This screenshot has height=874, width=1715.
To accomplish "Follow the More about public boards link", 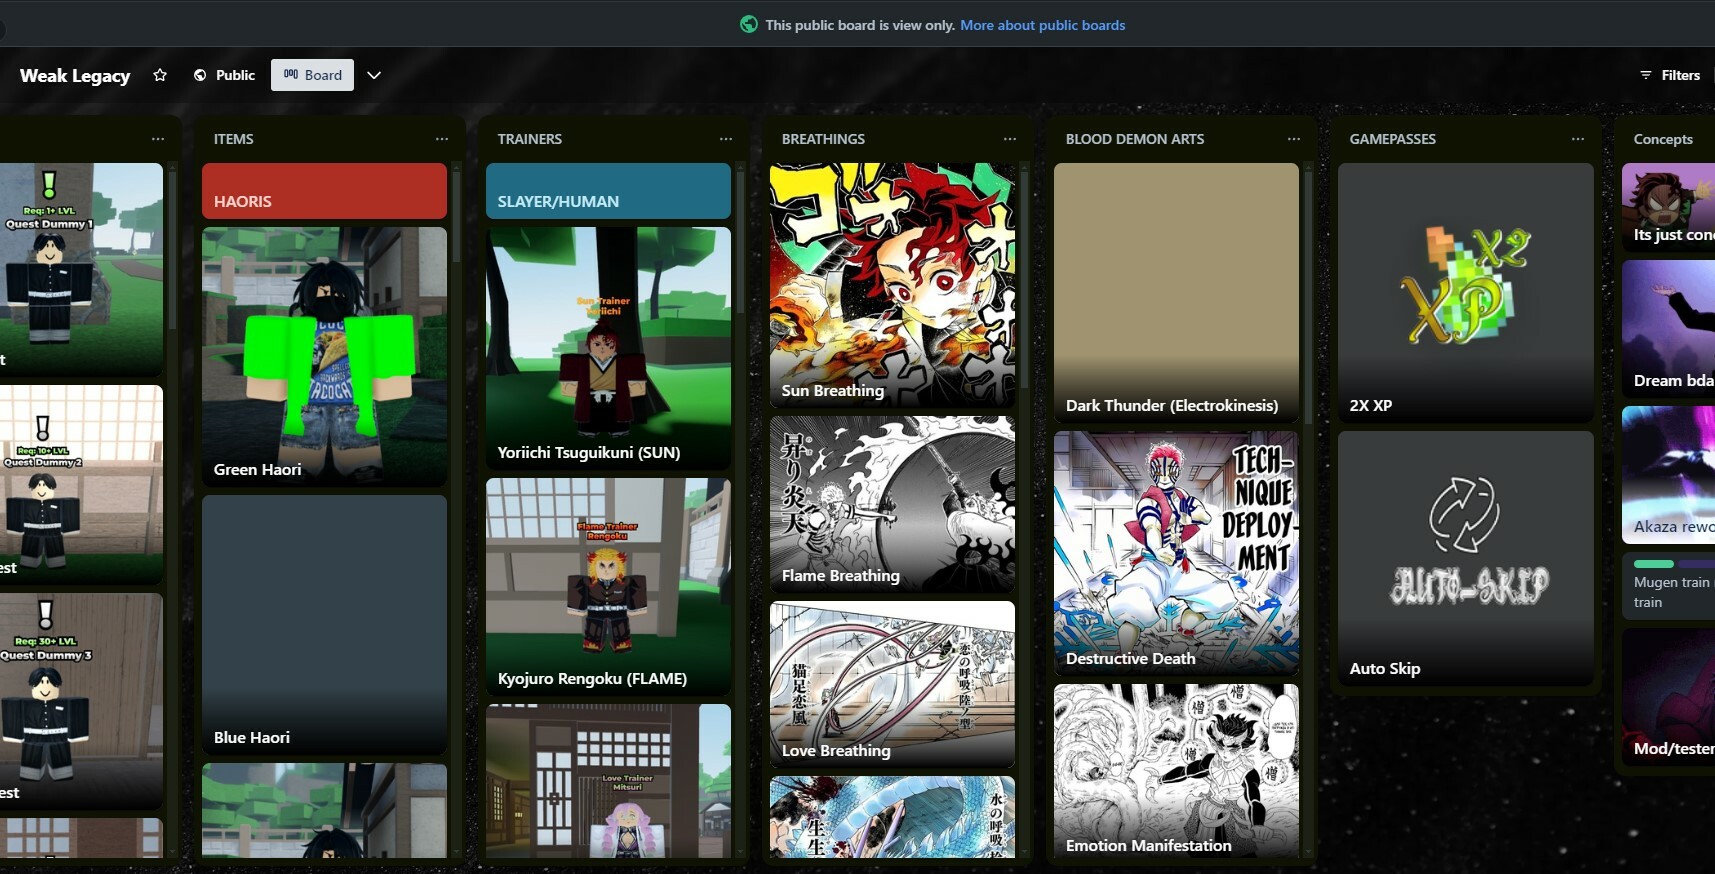I will tap(1042, 25).
